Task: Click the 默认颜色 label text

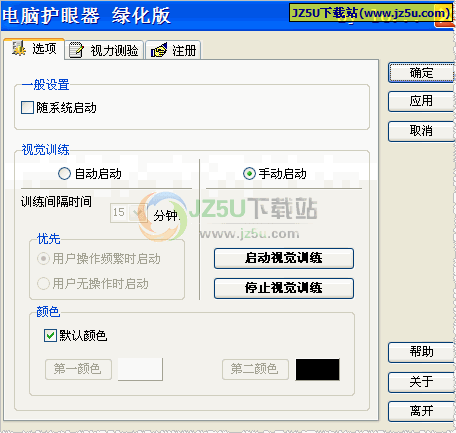Action: pos(83,335)
